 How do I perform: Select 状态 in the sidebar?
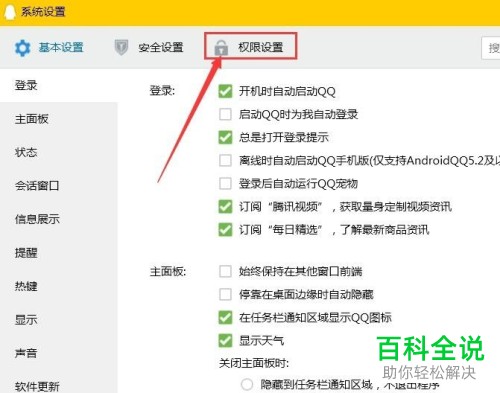[26, 152]
